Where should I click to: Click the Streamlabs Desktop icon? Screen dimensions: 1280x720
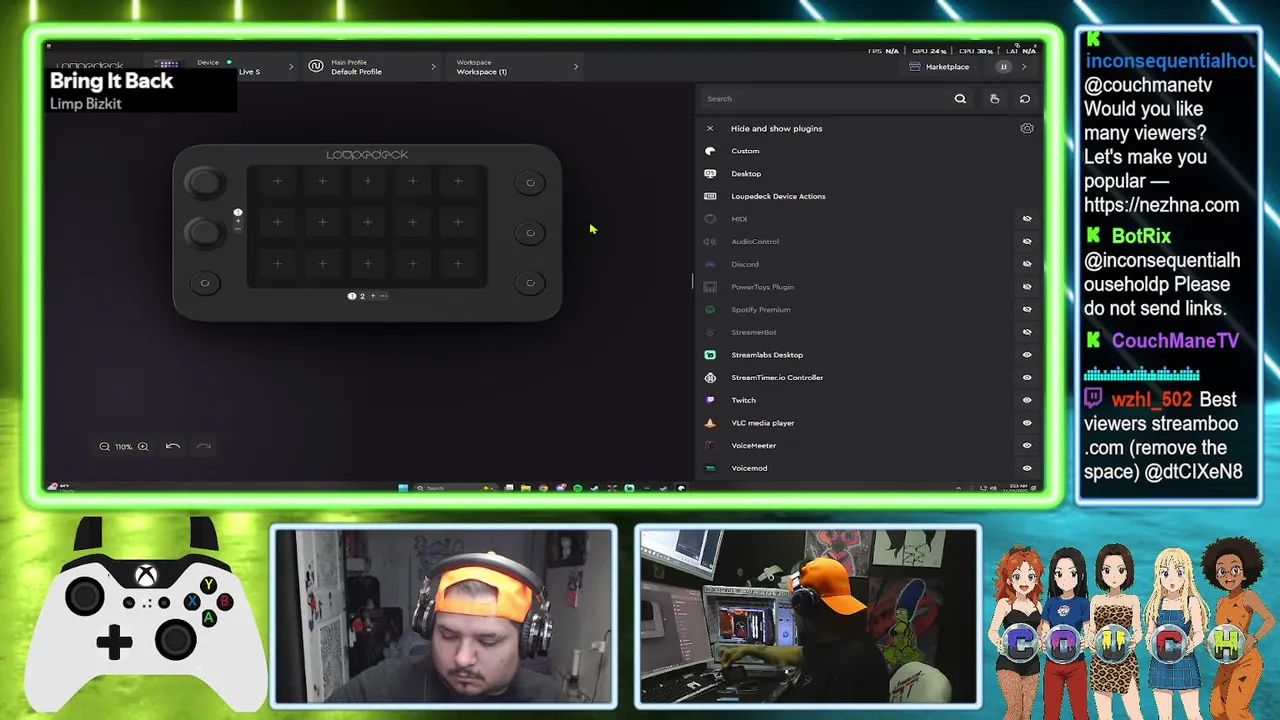(x=710, y=355)
